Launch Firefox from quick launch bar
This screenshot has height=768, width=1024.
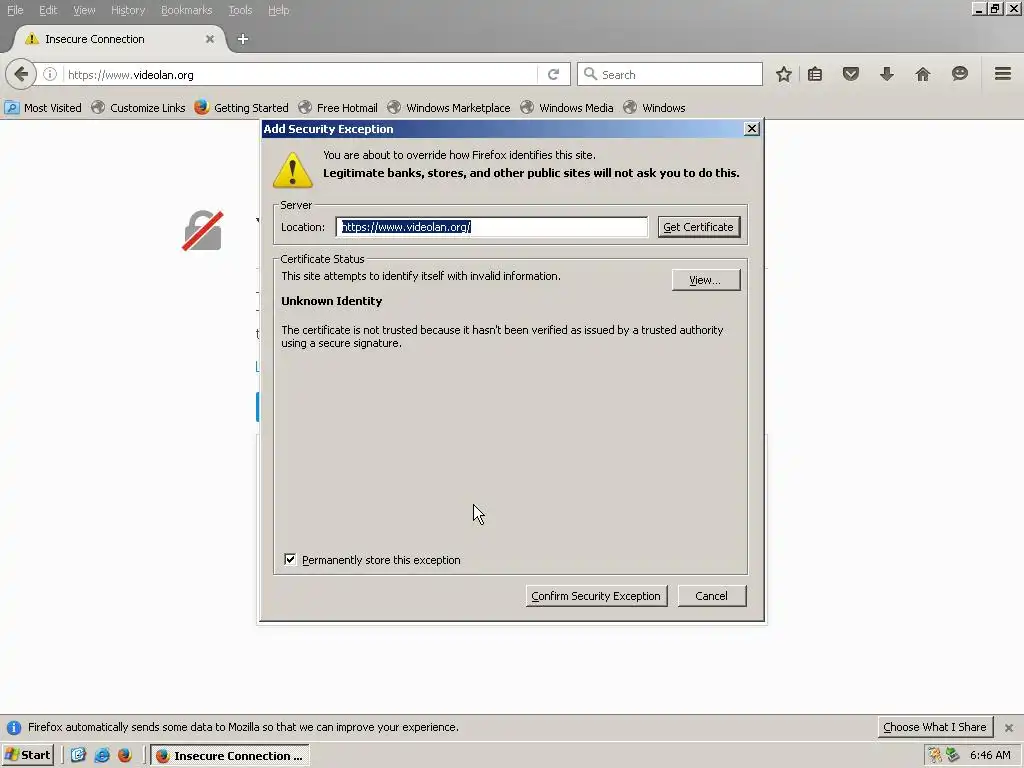coord(125,755)
